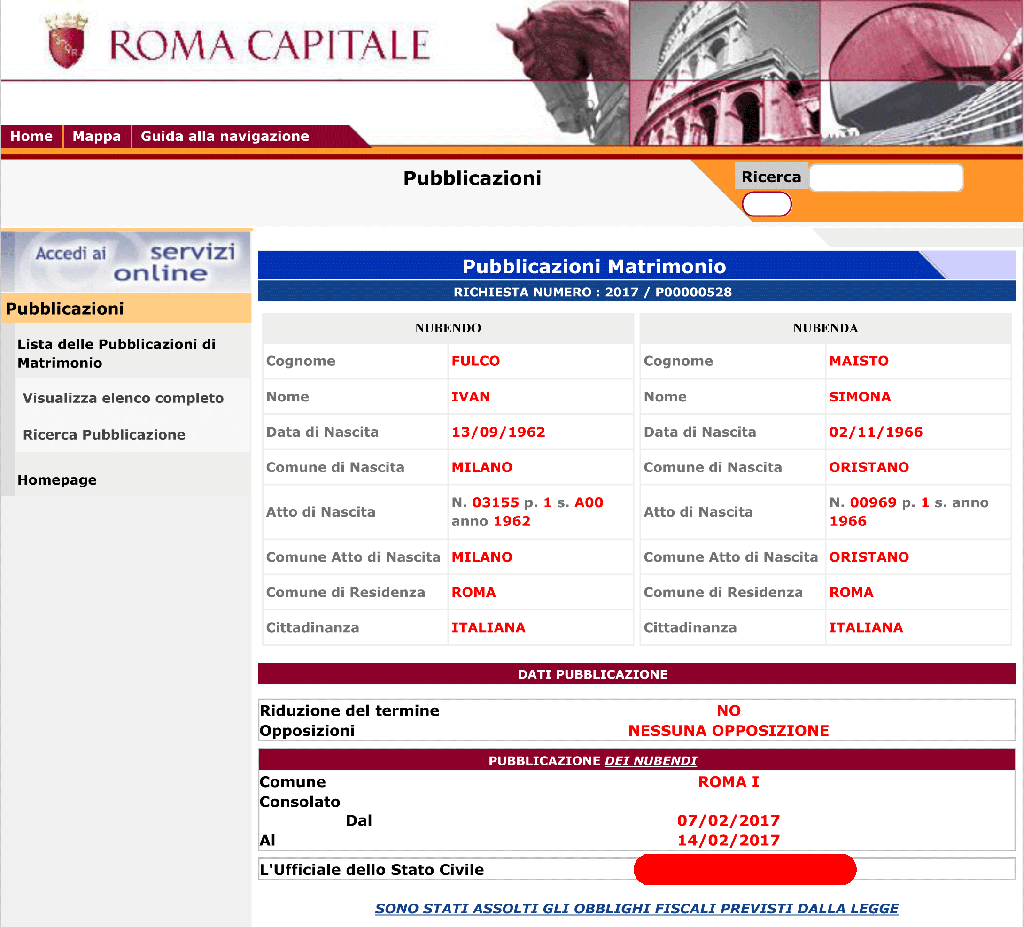Click the request number 2017 / P00000528

tap(668, 292)
